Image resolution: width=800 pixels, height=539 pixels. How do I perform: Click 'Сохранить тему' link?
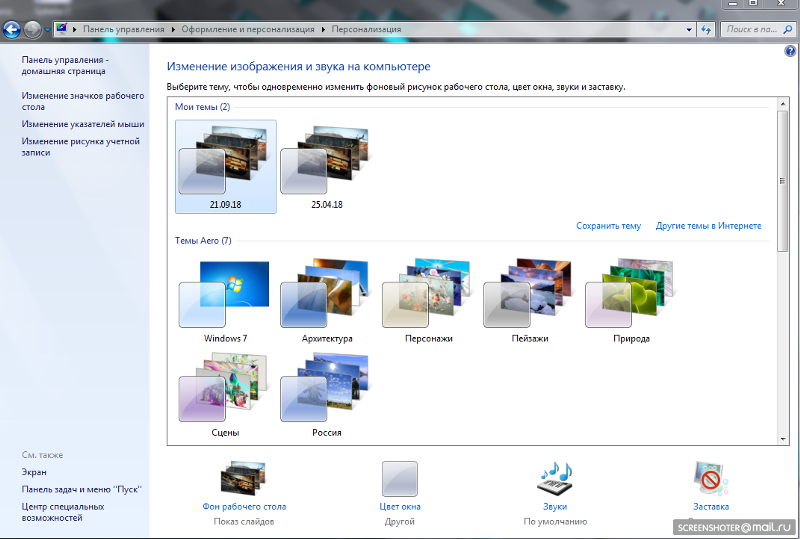(x=608, y=226)
